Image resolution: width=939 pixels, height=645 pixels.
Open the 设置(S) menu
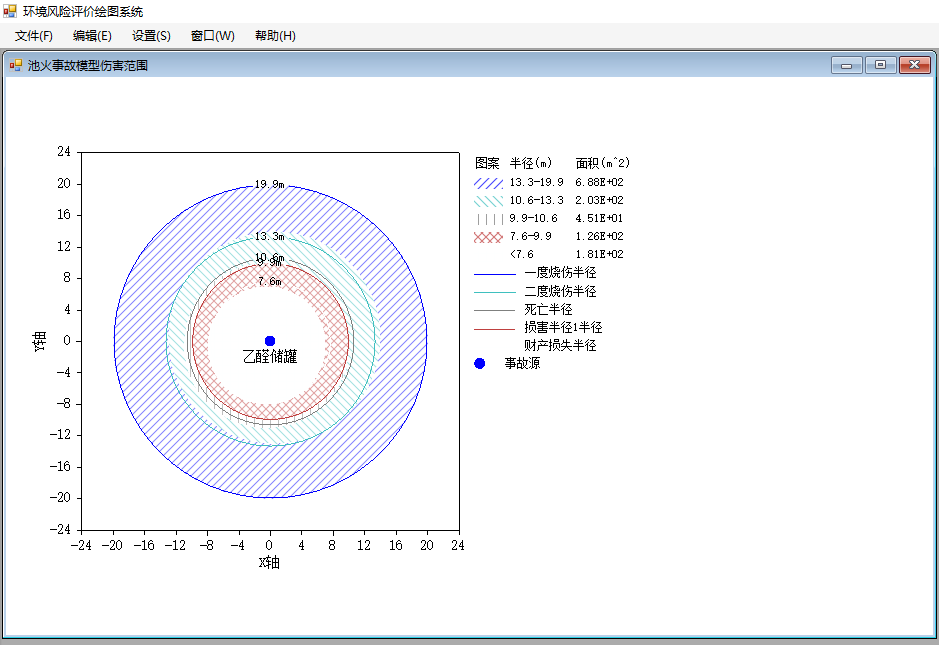[151, 36]
